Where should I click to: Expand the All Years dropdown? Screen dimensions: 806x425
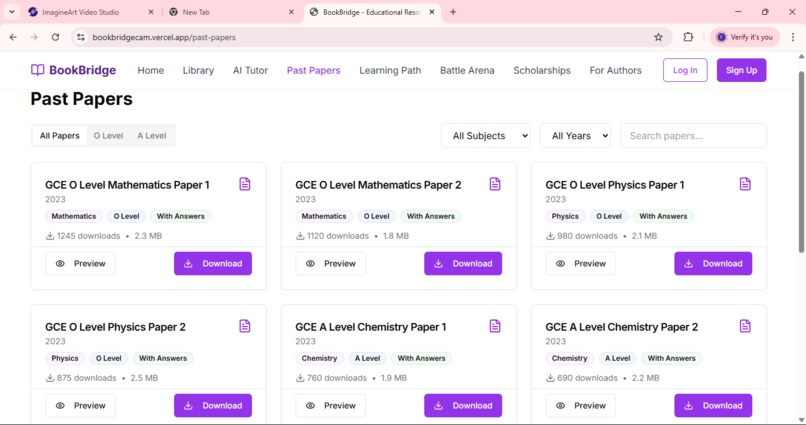click(575, 136)
